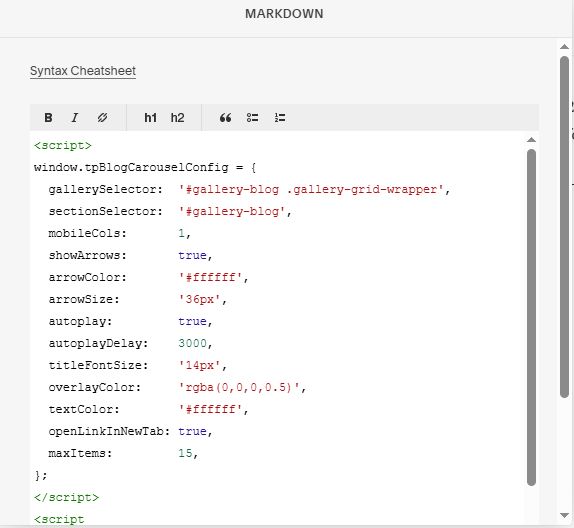Click the sectionSelector value '#gallery-blog'
The height and width of the screenshot is (528, 574).
click(232, 211)
